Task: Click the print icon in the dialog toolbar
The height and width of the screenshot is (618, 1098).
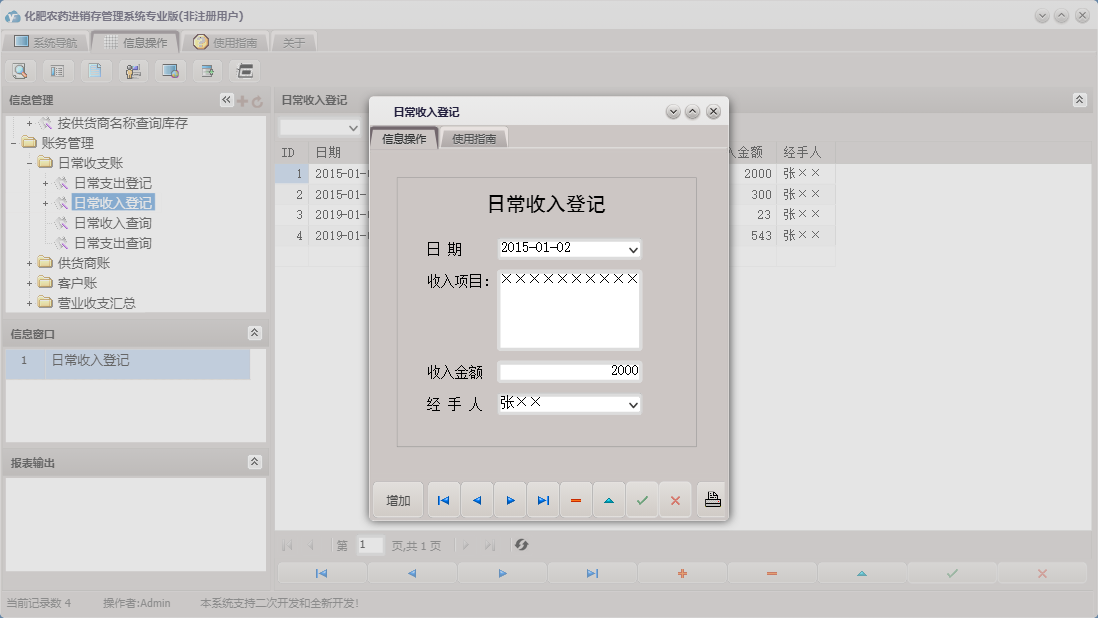Action: 711,499
